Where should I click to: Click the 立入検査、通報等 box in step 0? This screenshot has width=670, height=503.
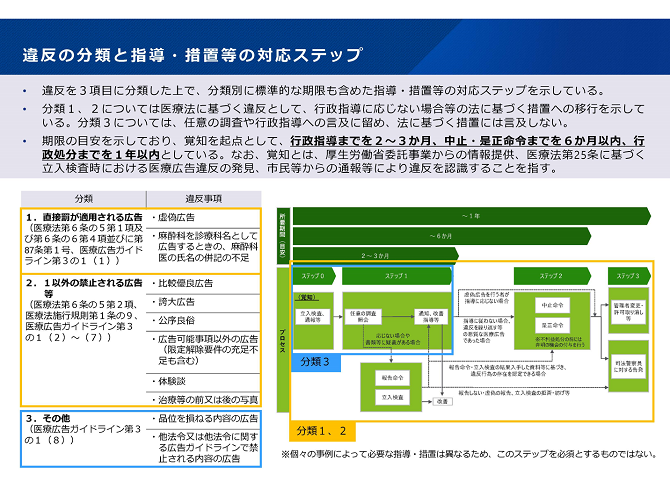tap(313, 317)
